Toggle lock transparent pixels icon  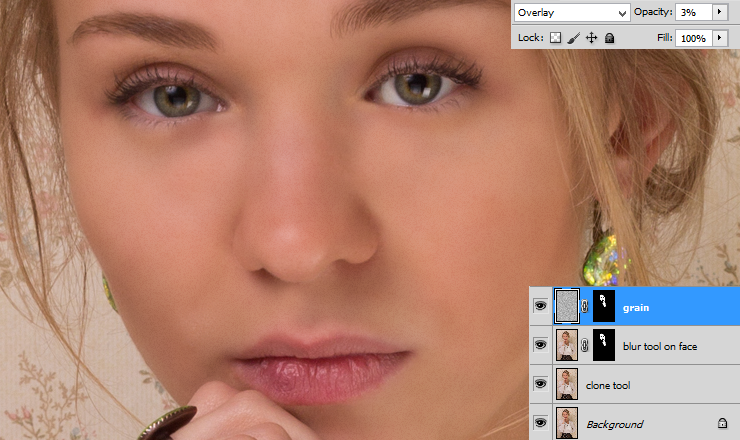(555, 38)
